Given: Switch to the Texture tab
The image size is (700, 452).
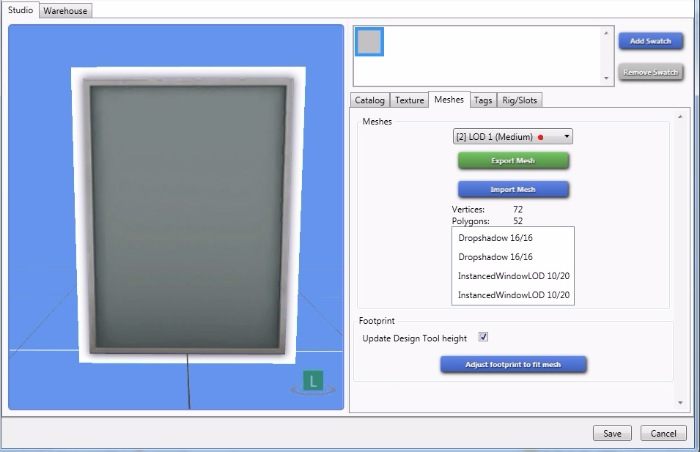Looking at the screenshot, I should coord(409,100).
